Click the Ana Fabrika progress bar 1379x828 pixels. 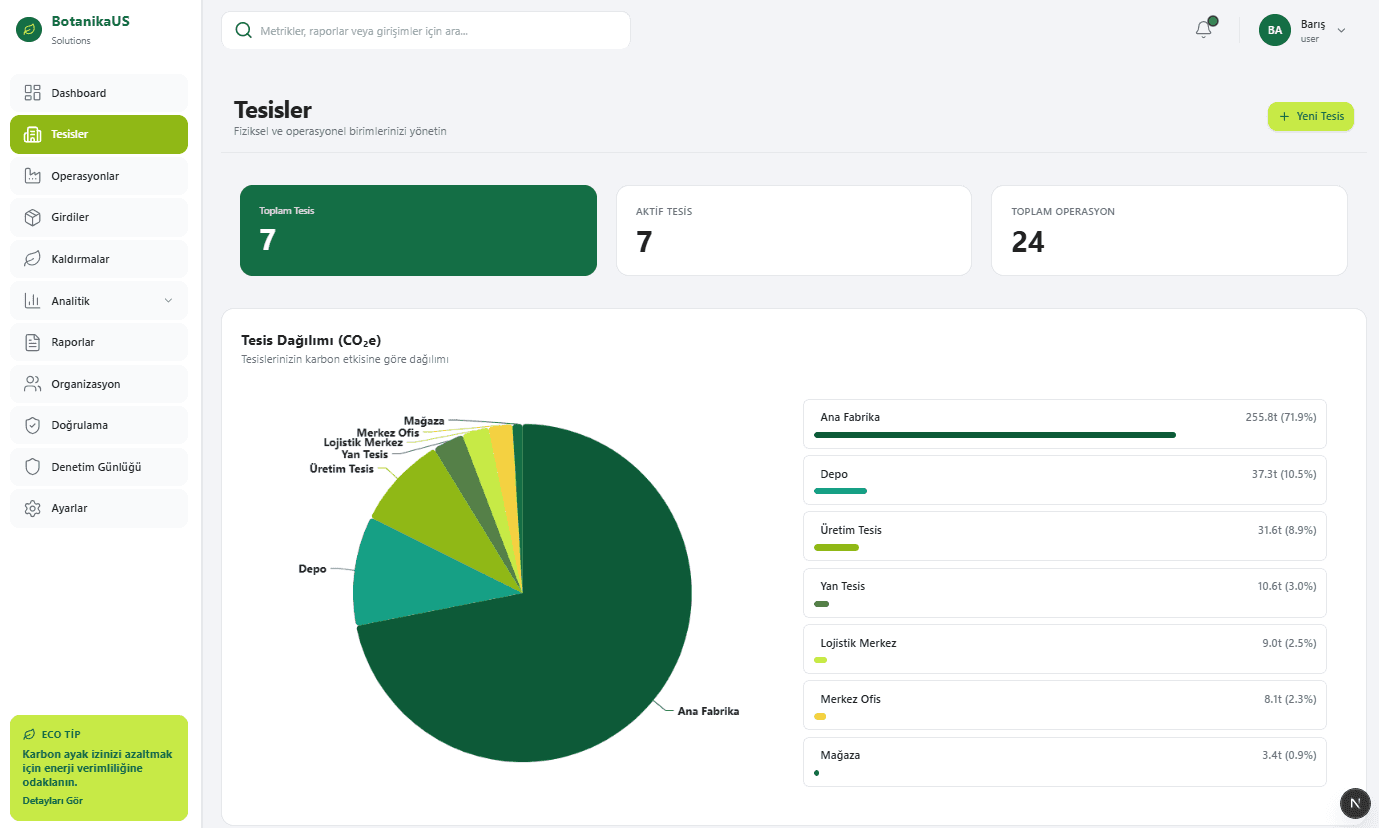click(x=994, y=435)
